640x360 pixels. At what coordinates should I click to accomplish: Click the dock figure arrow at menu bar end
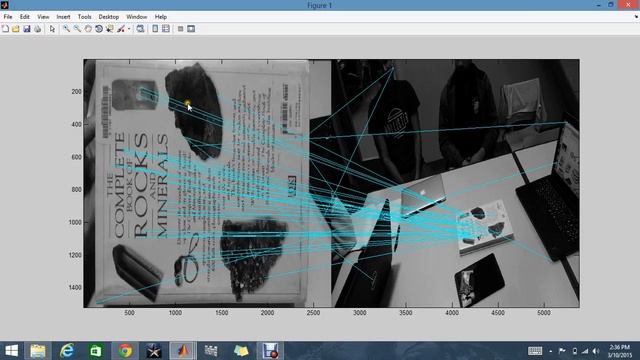click(x=636, y=17)
